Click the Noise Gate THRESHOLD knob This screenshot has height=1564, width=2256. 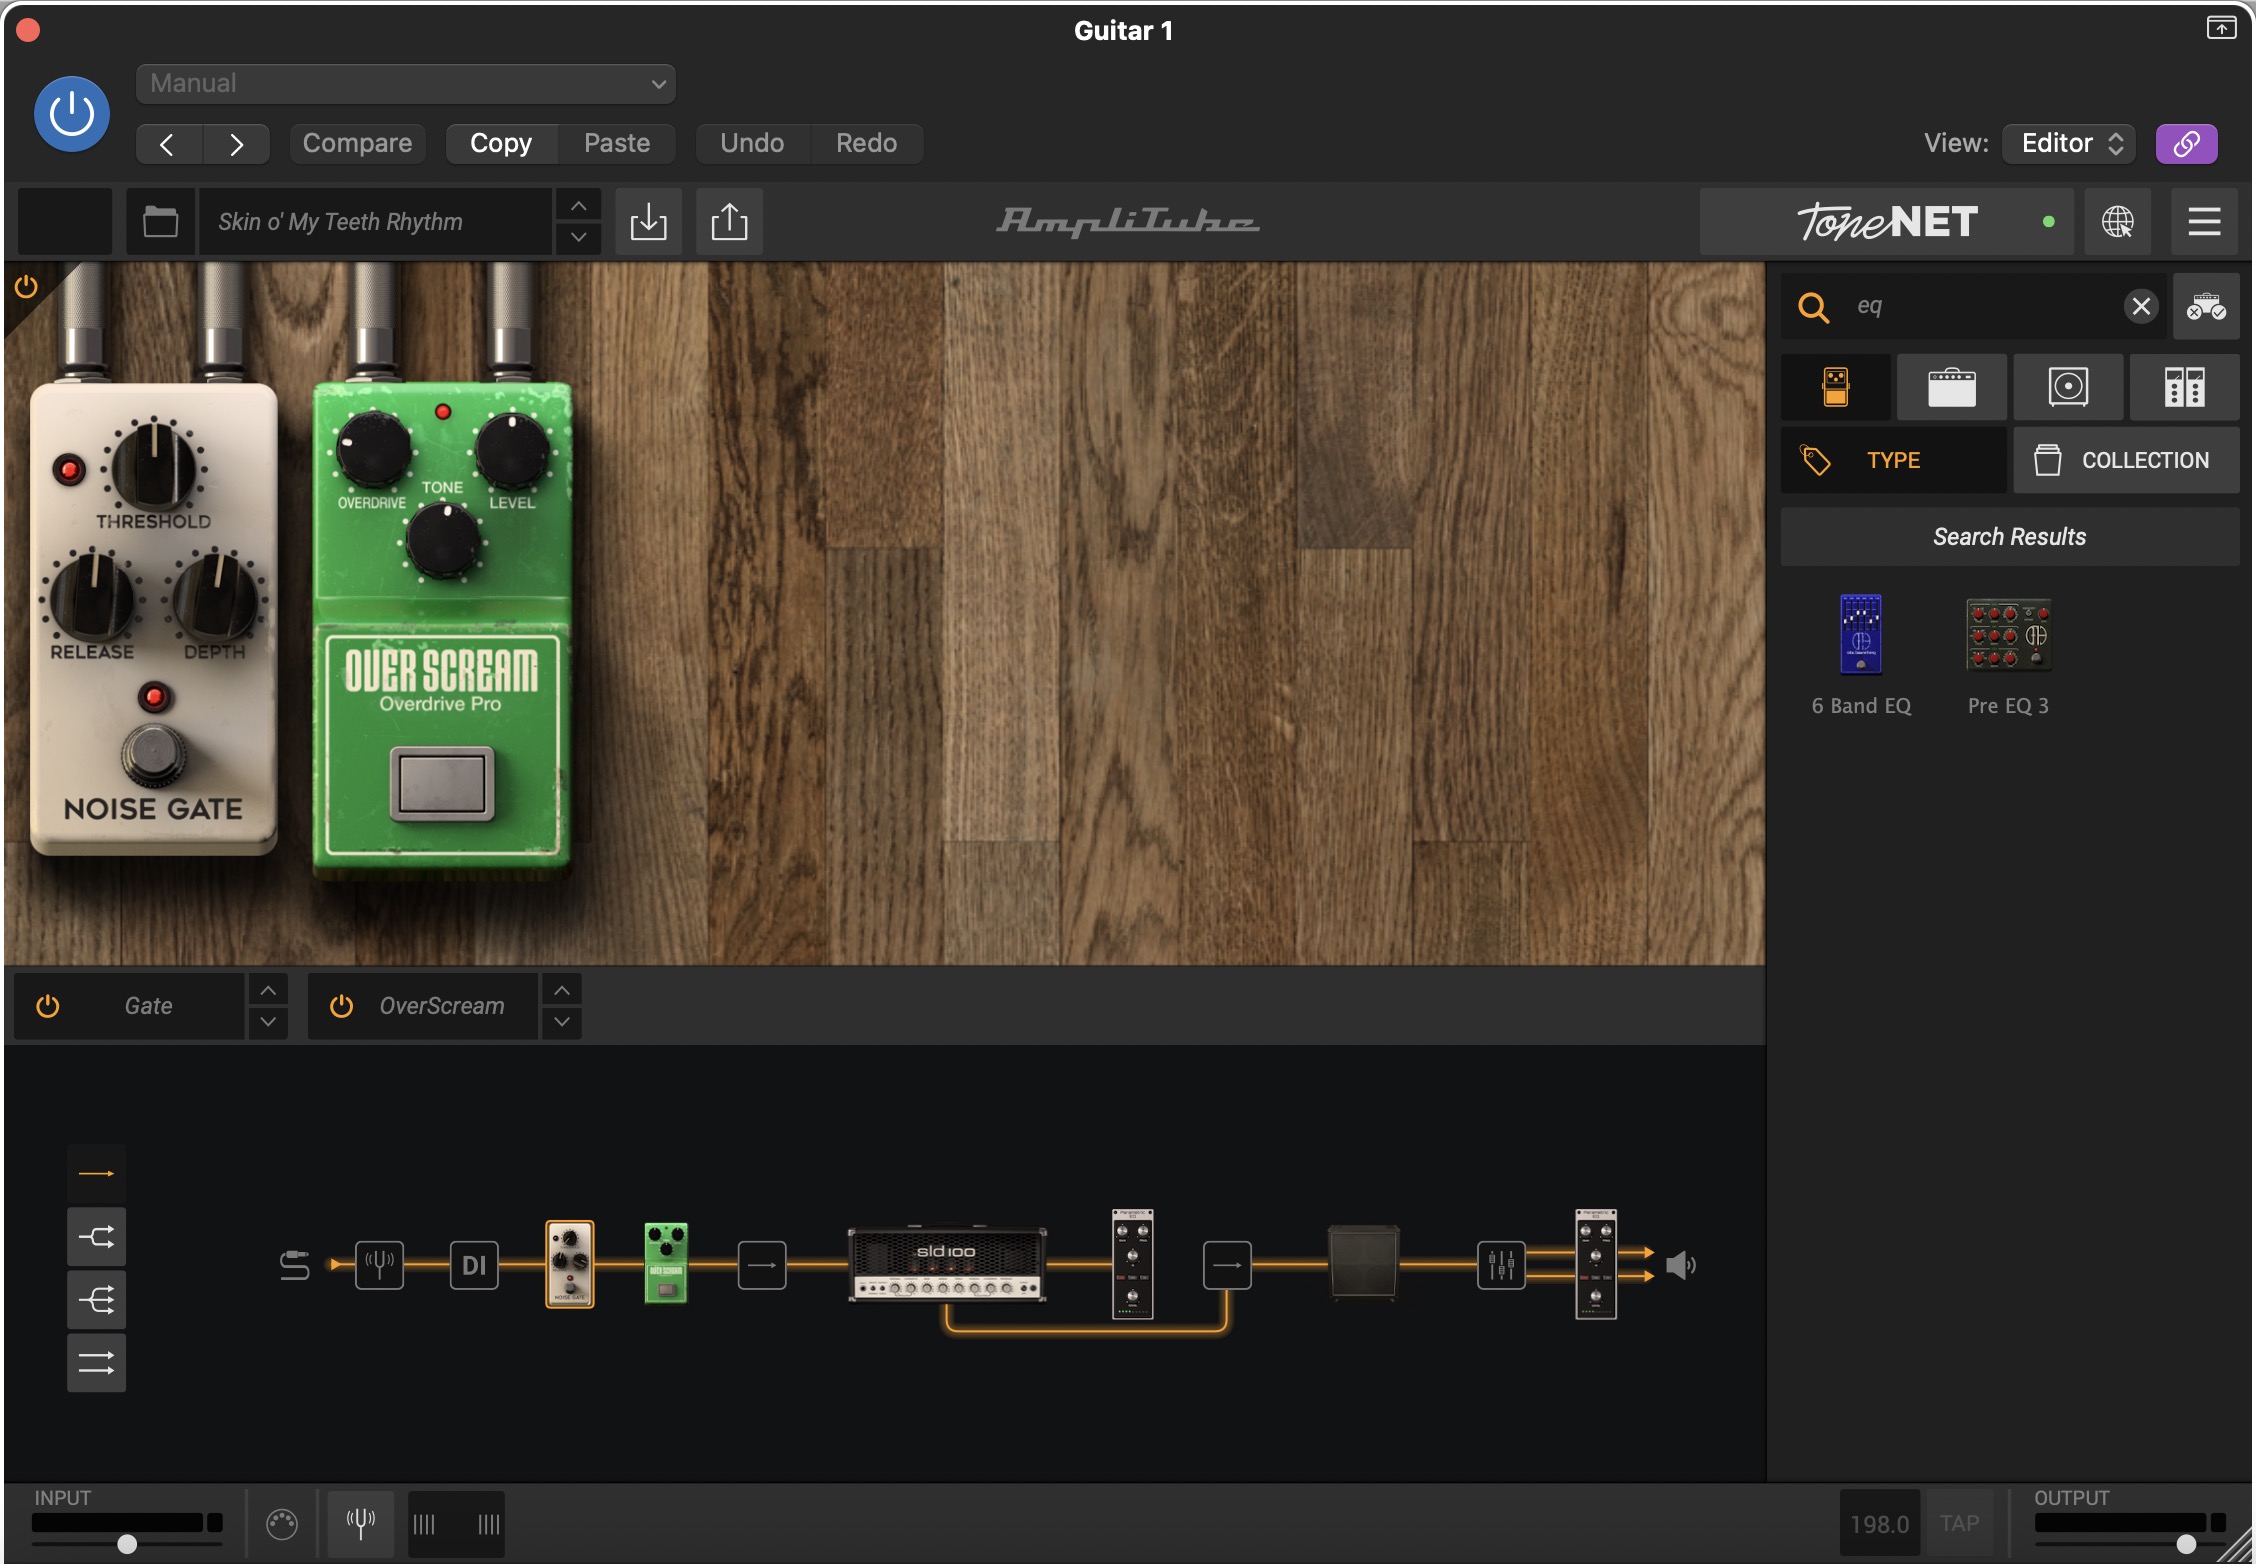(154, 465)
